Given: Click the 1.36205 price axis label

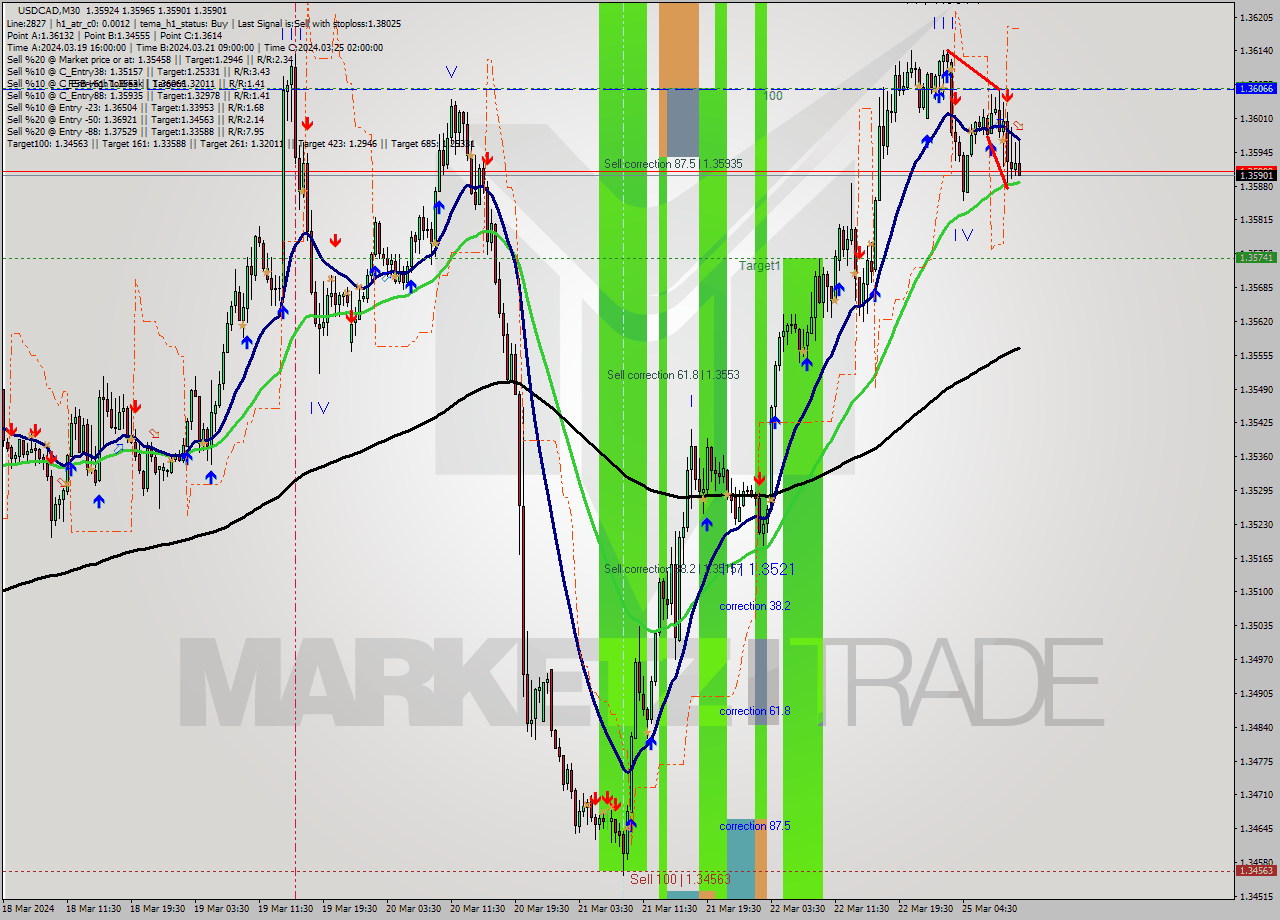Looking at the screenshot, I should coord(1256,17).
